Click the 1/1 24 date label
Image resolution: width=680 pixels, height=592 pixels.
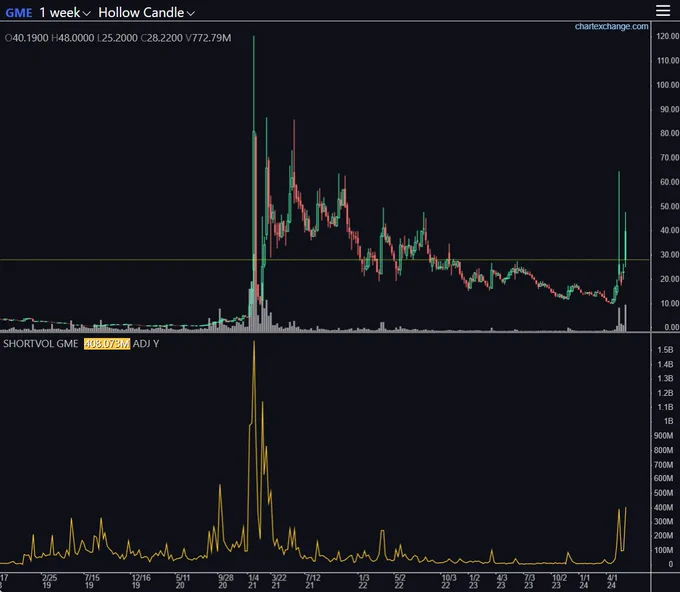tap(584, 582)
